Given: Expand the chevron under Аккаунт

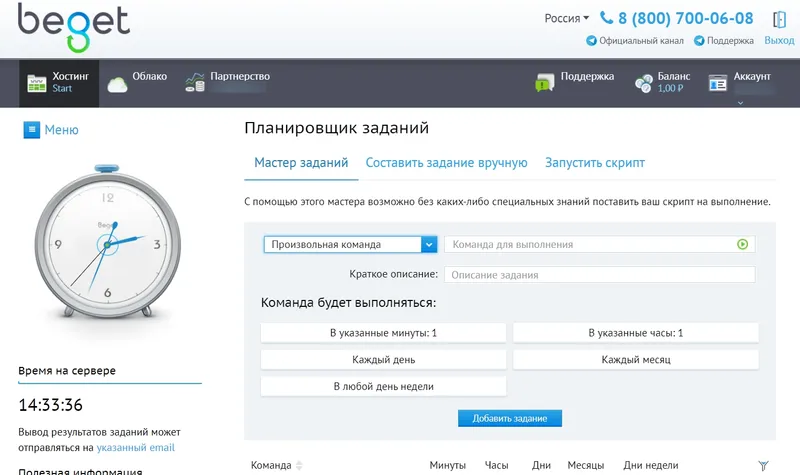Looking at the screenshot, I should [x=740, y=103].
